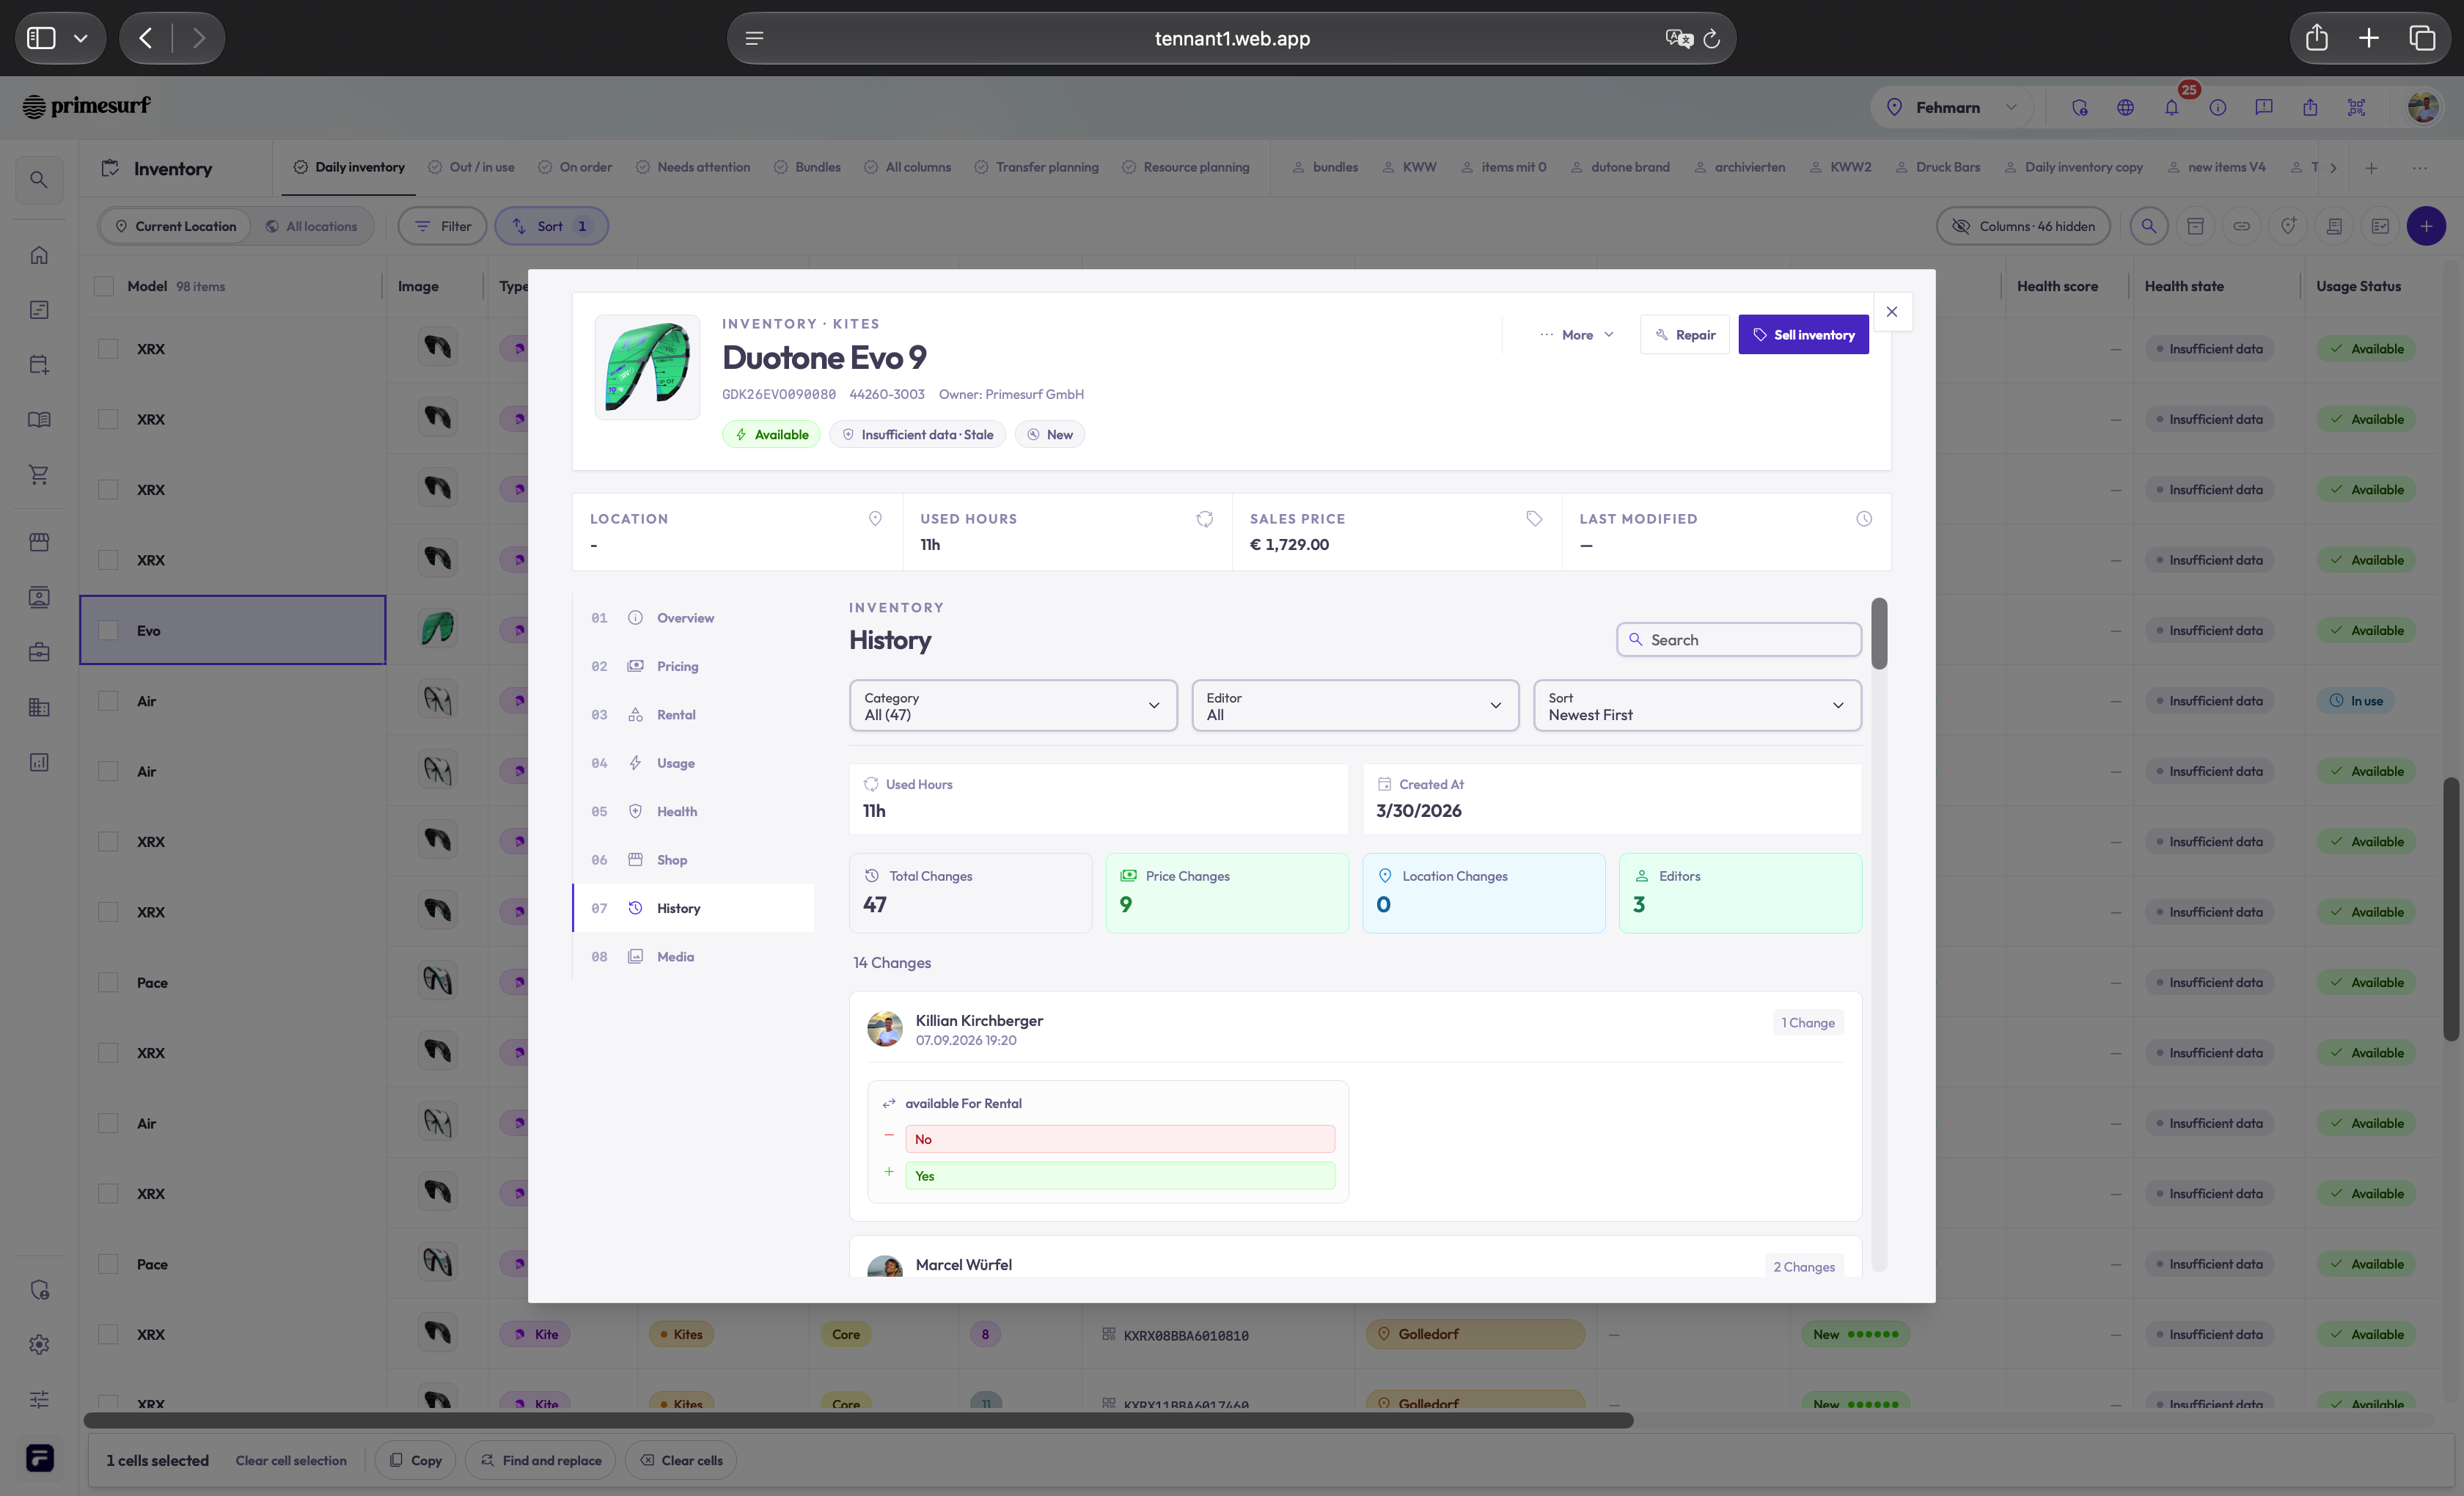Expand the Category All (47) dropdown
The height and width of the screenshot is (1496, 2464).
[1012, 706]
